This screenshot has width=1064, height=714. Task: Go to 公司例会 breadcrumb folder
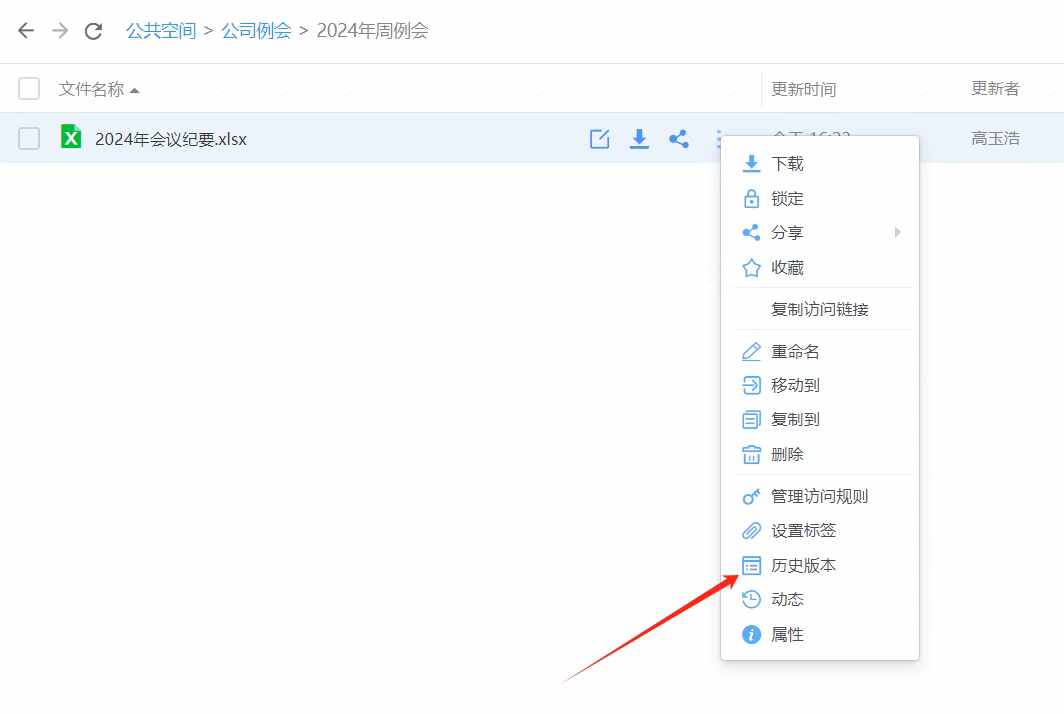(256, 31)
